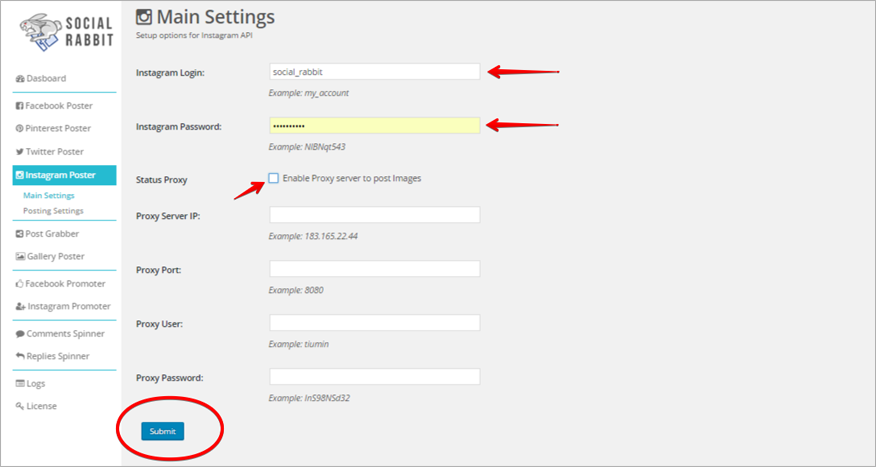876x467 pixels.
Task: Click the Comments Spinner speech bubble icon
Action: (x=20, y=334)
